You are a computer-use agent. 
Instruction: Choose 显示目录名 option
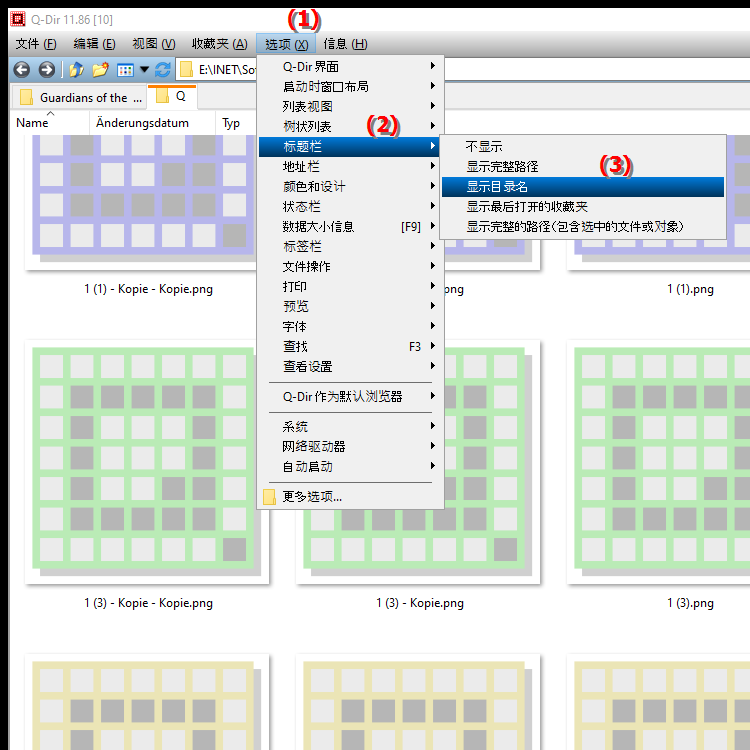pyautogui.click(x=583, y=187)
